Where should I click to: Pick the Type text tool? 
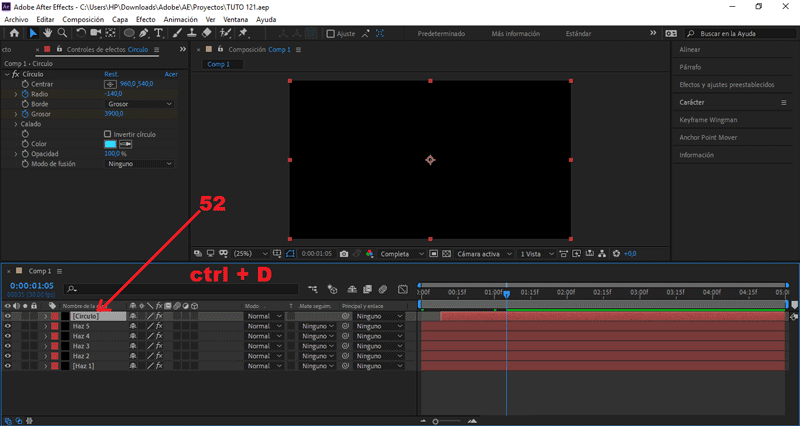[x=158, y=32]
